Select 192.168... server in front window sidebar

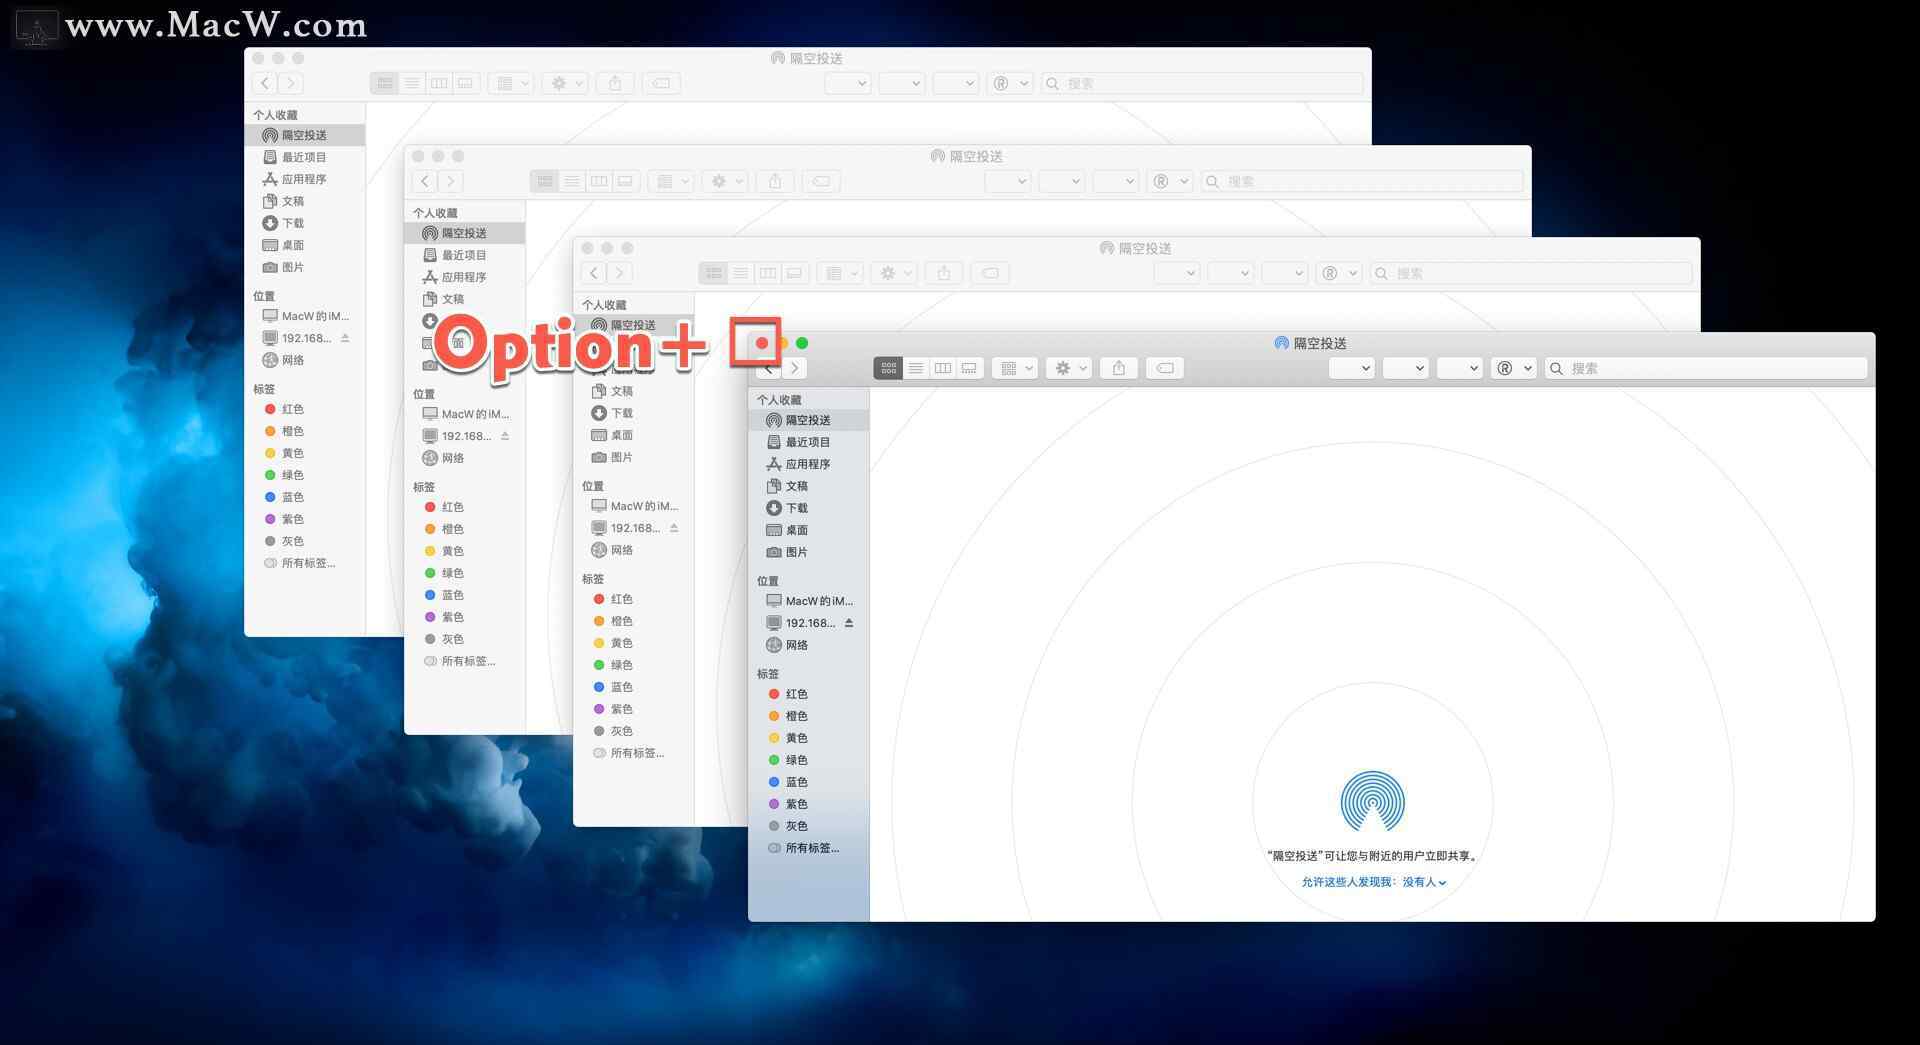click(800, 623)
